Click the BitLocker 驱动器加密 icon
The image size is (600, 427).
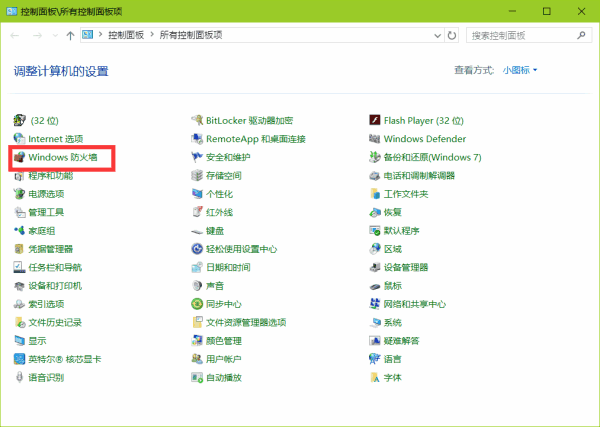coord(197,120)
